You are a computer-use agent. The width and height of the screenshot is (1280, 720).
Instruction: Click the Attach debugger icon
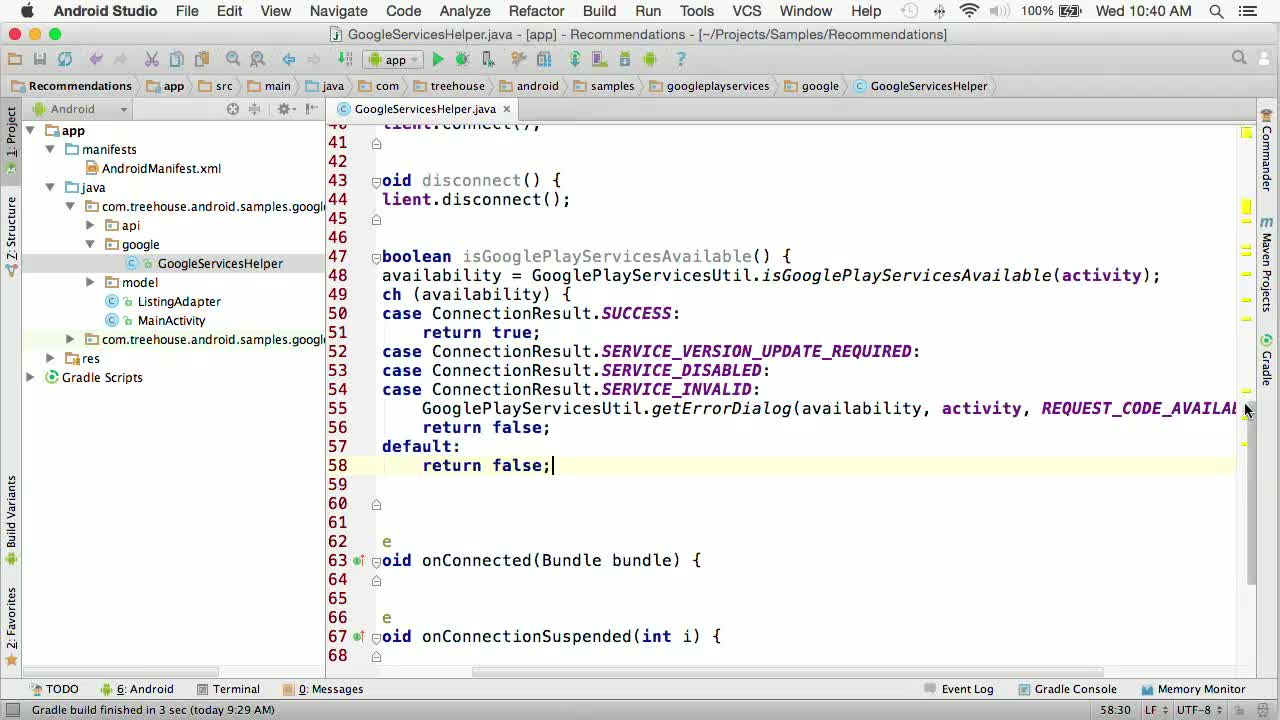[x=488, y=60]
